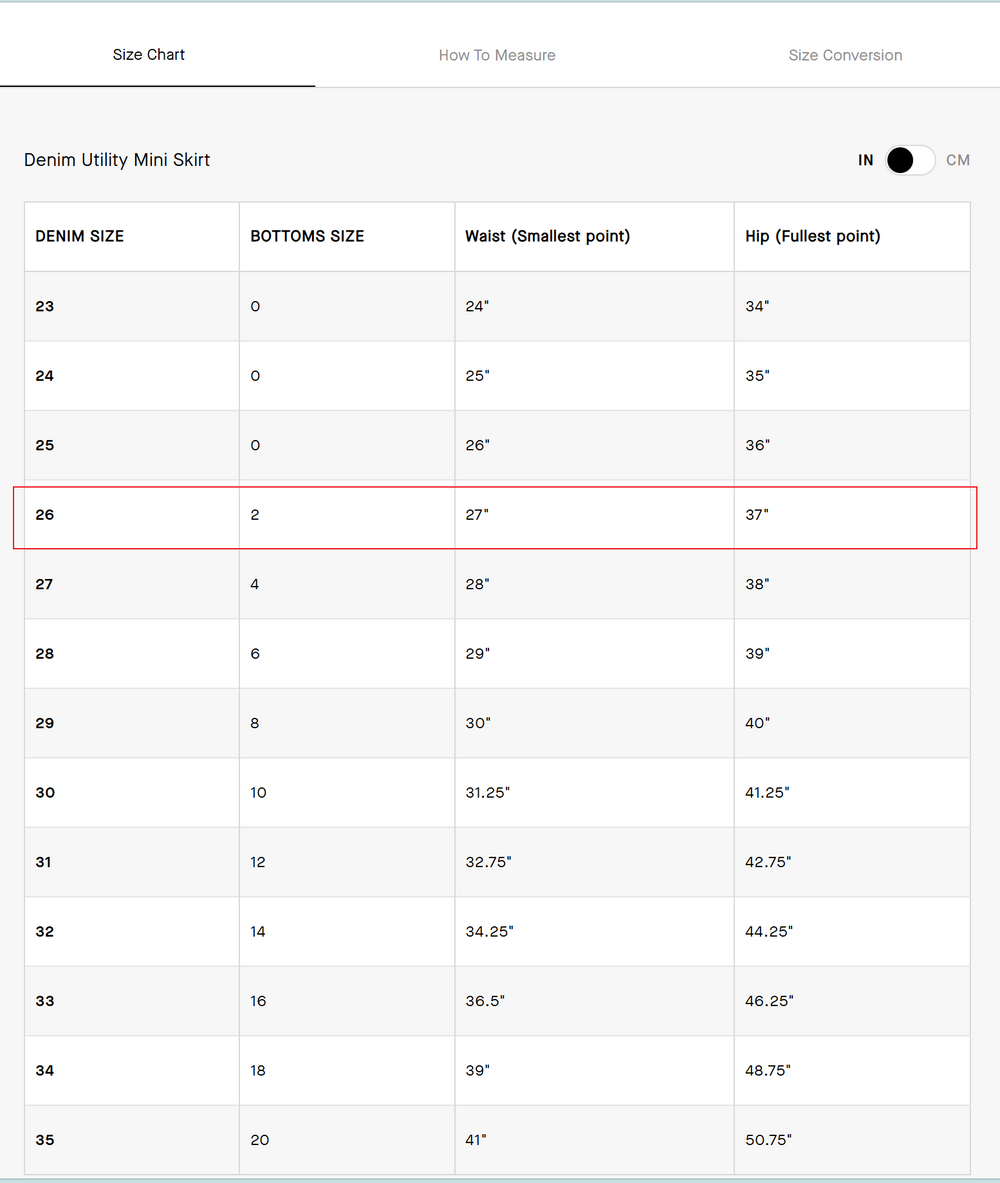Click bottoms size 2 cell
Image resolution: width=1000 pixels, height=1183 pixels.
coord(347,515)
